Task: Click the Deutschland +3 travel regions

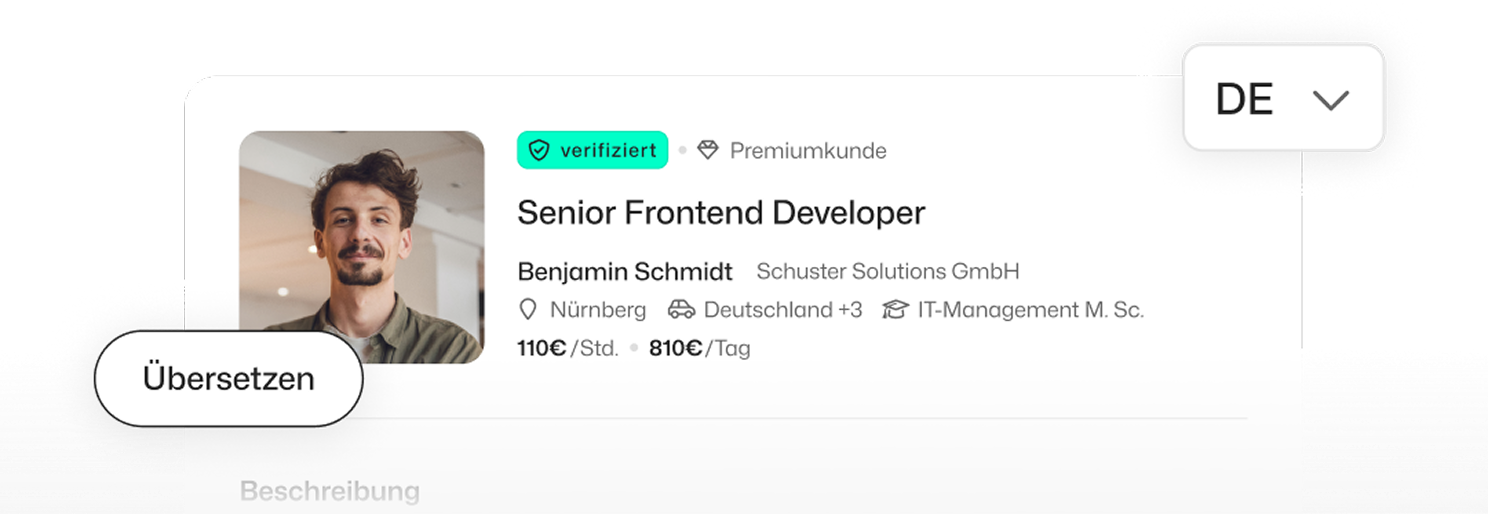Action: coord(782,310)
